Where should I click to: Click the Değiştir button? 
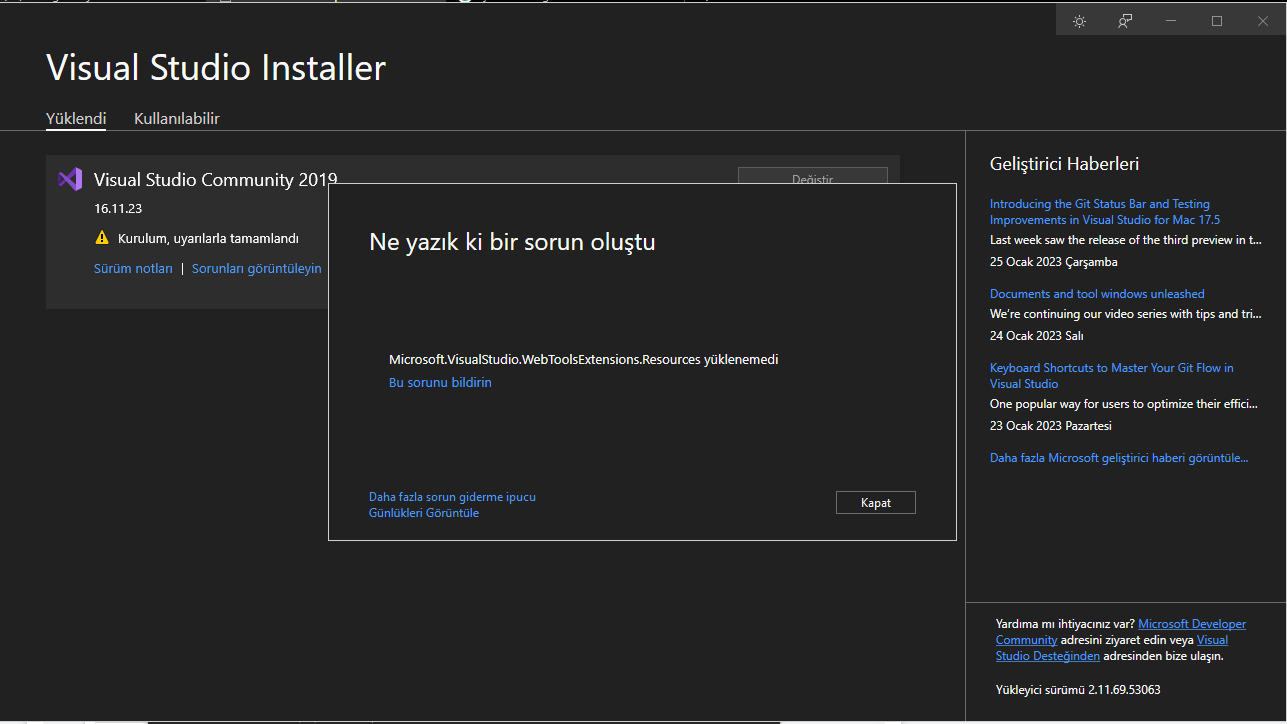tap(813, 176)
